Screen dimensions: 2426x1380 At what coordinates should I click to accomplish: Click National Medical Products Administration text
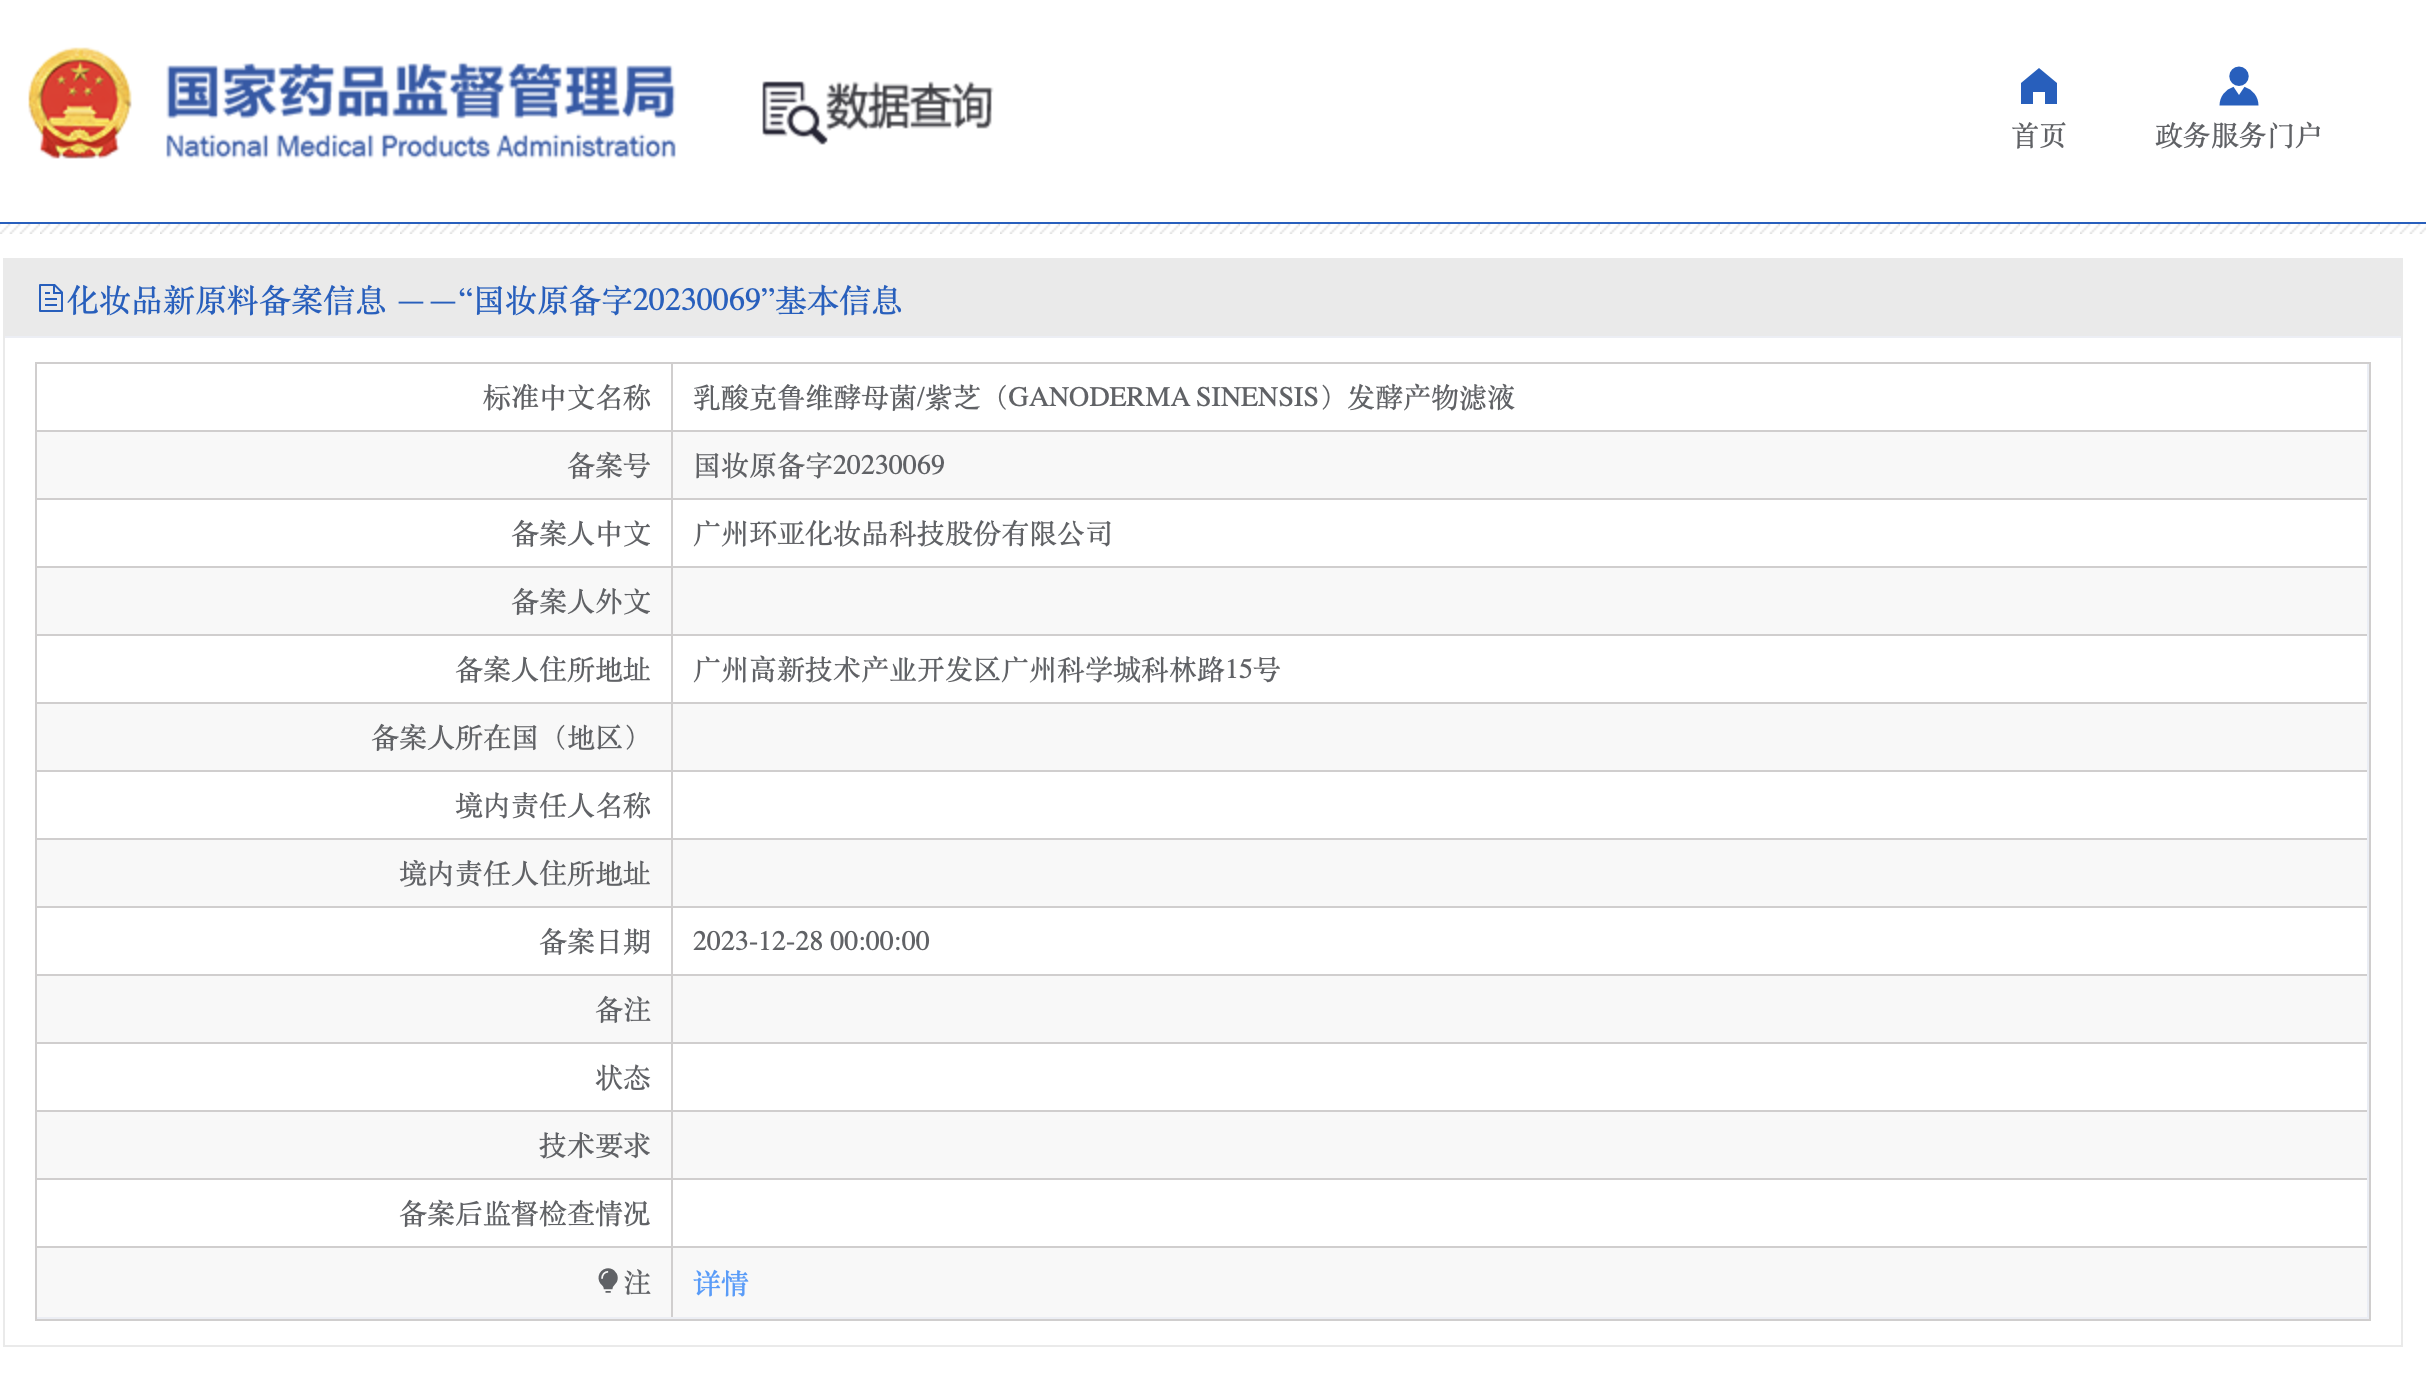tap(420, 147)
